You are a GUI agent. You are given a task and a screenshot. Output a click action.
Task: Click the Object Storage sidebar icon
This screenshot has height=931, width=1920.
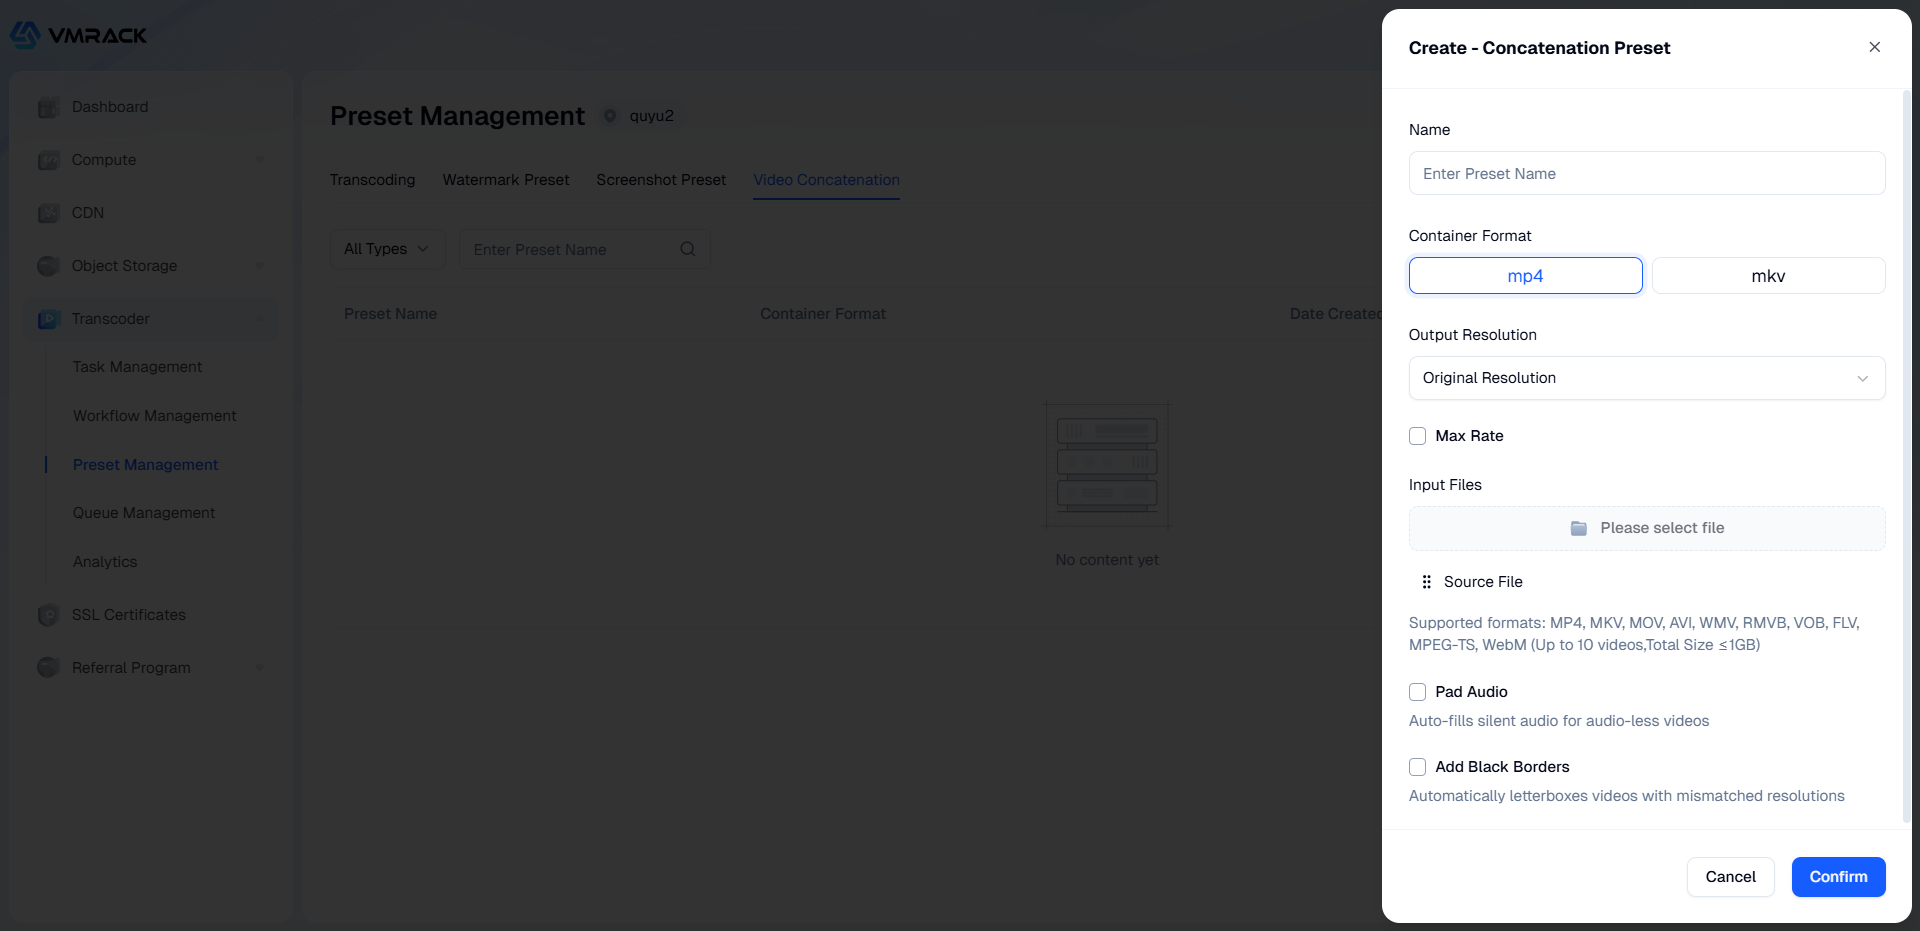48,266
